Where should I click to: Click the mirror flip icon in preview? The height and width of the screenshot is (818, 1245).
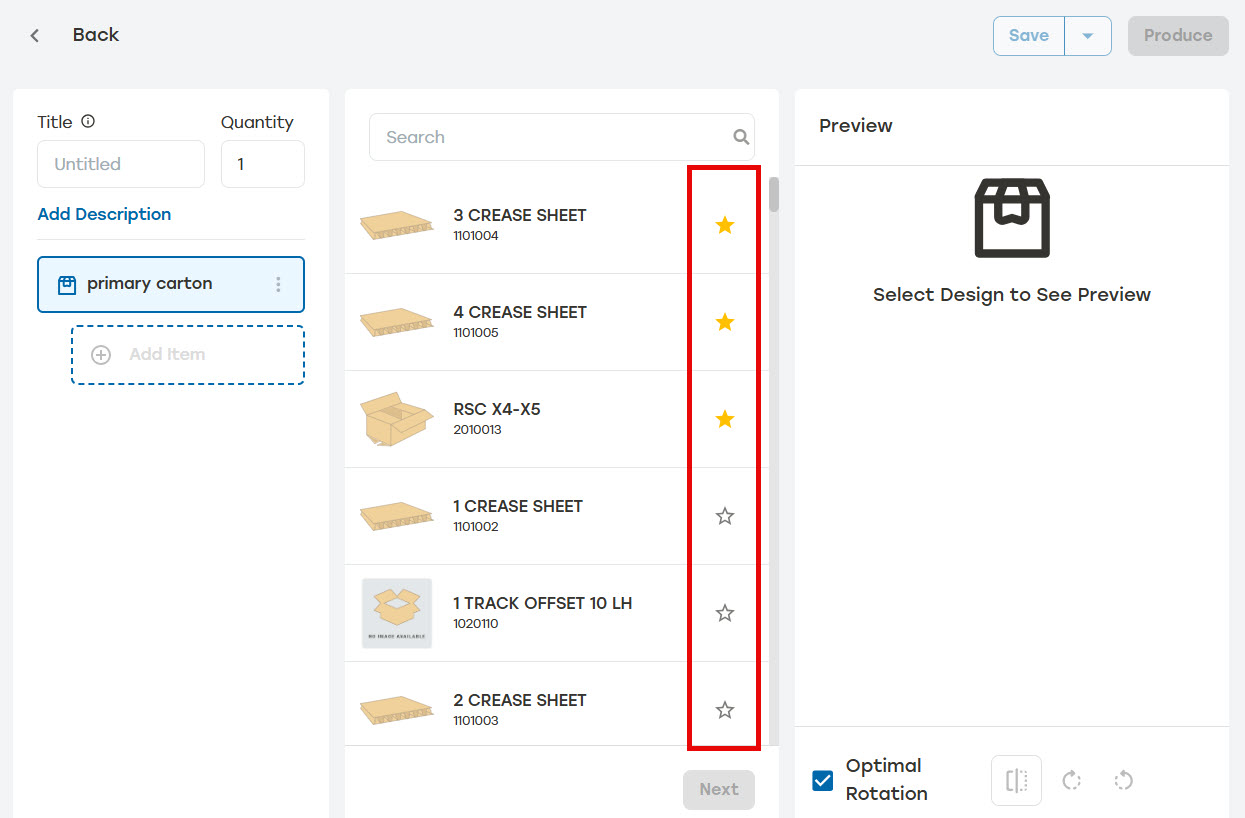1016,780
